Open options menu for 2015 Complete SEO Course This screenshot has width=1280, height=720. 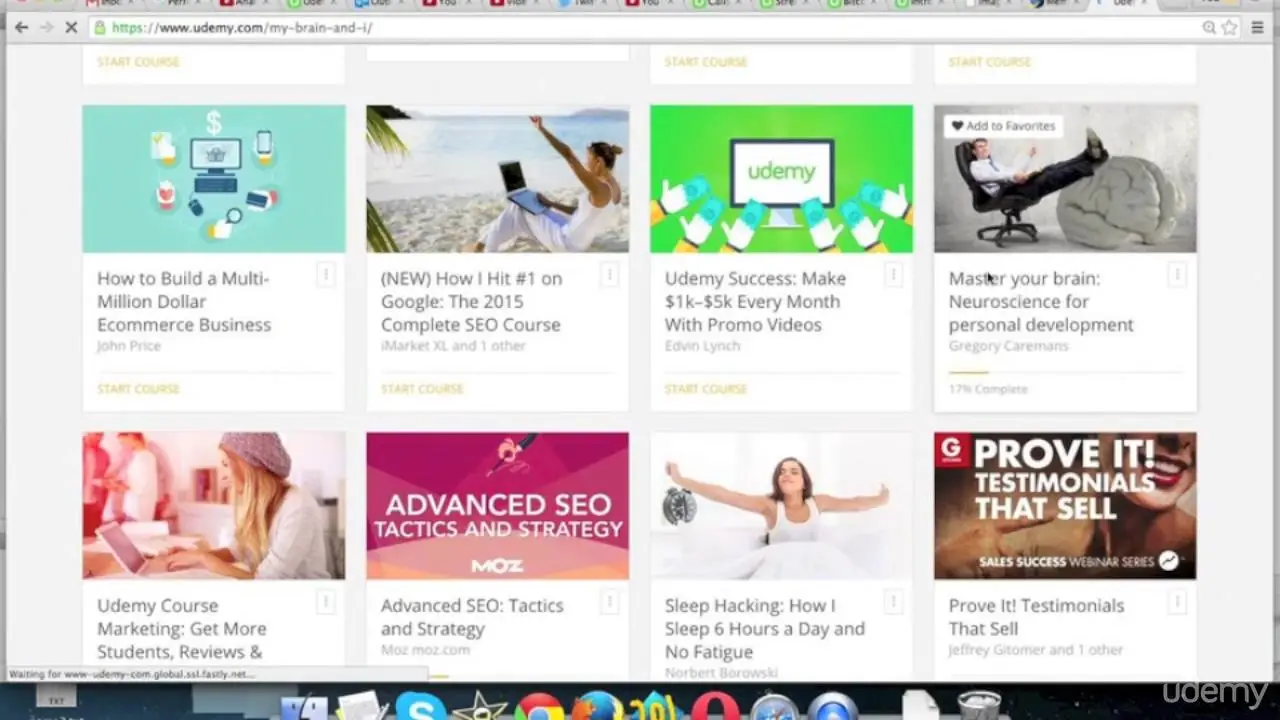pyautogui.click(x=609, y=274)
